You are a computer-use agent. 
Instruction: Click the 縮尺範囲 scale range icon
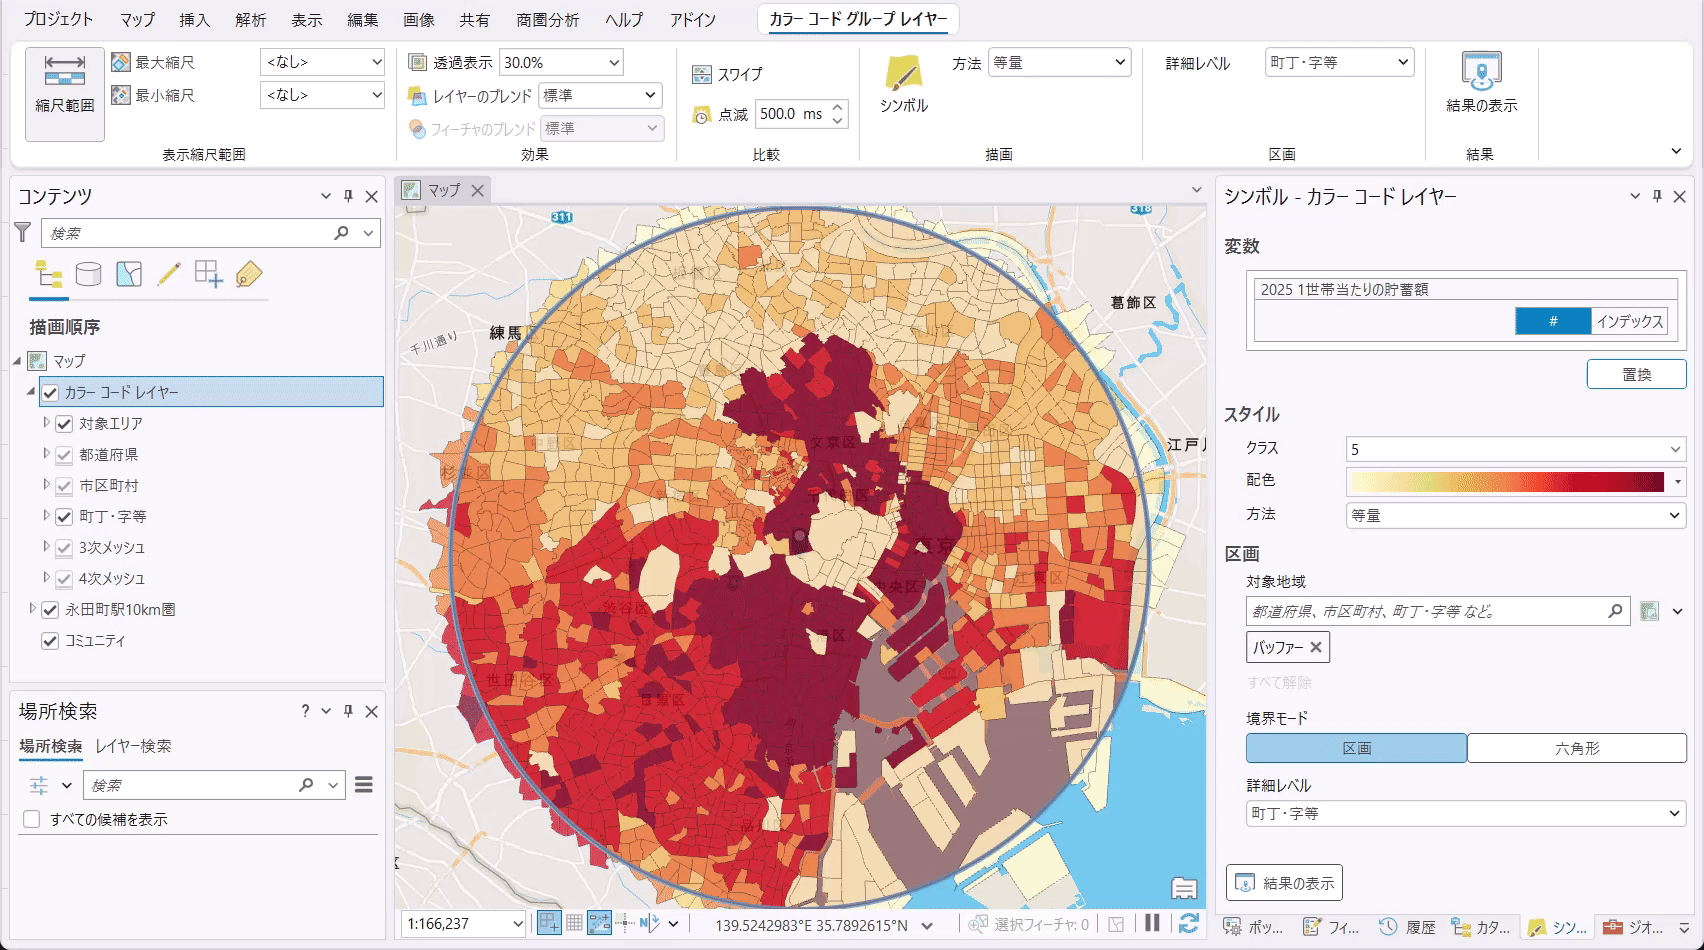pyautogui.click(x=65, y=84)
